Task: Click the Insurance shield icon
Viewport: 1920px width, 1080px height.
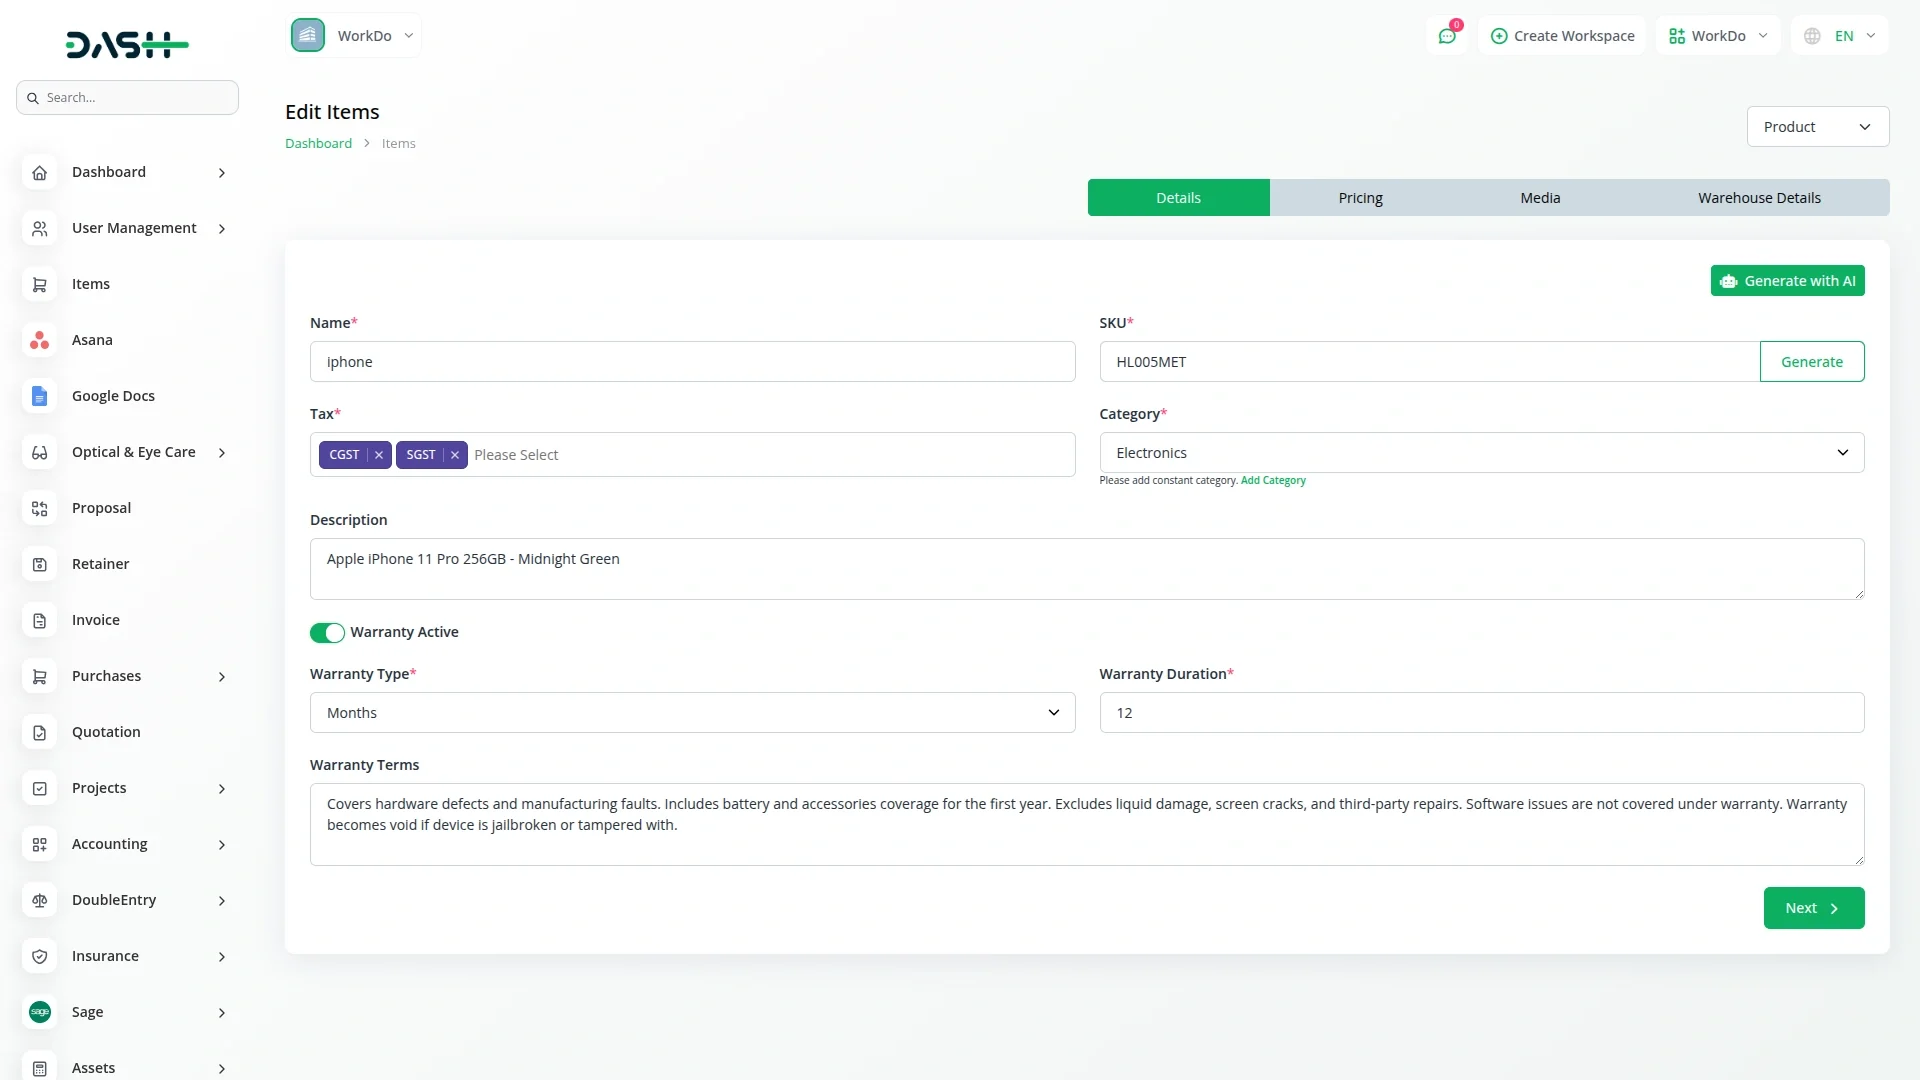Action: pos(39,956)
